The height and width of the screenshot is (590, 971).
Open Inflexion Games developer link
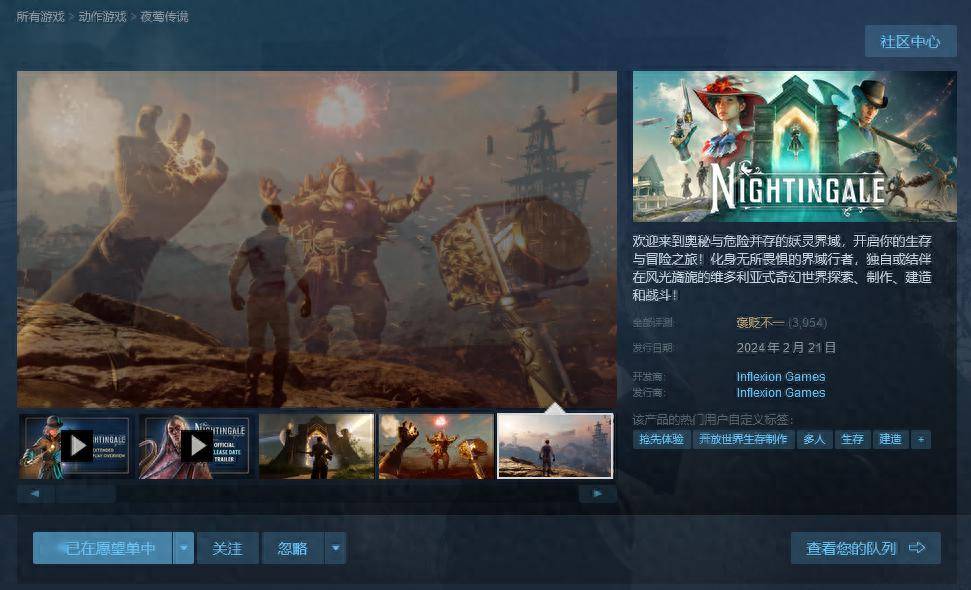coord(780,376)
